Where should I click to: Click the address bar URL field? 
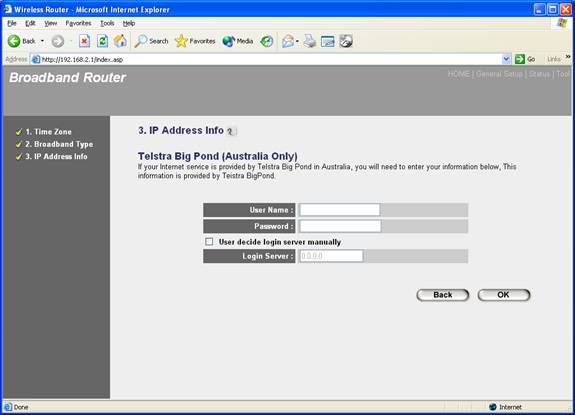[x=271, y=59]
